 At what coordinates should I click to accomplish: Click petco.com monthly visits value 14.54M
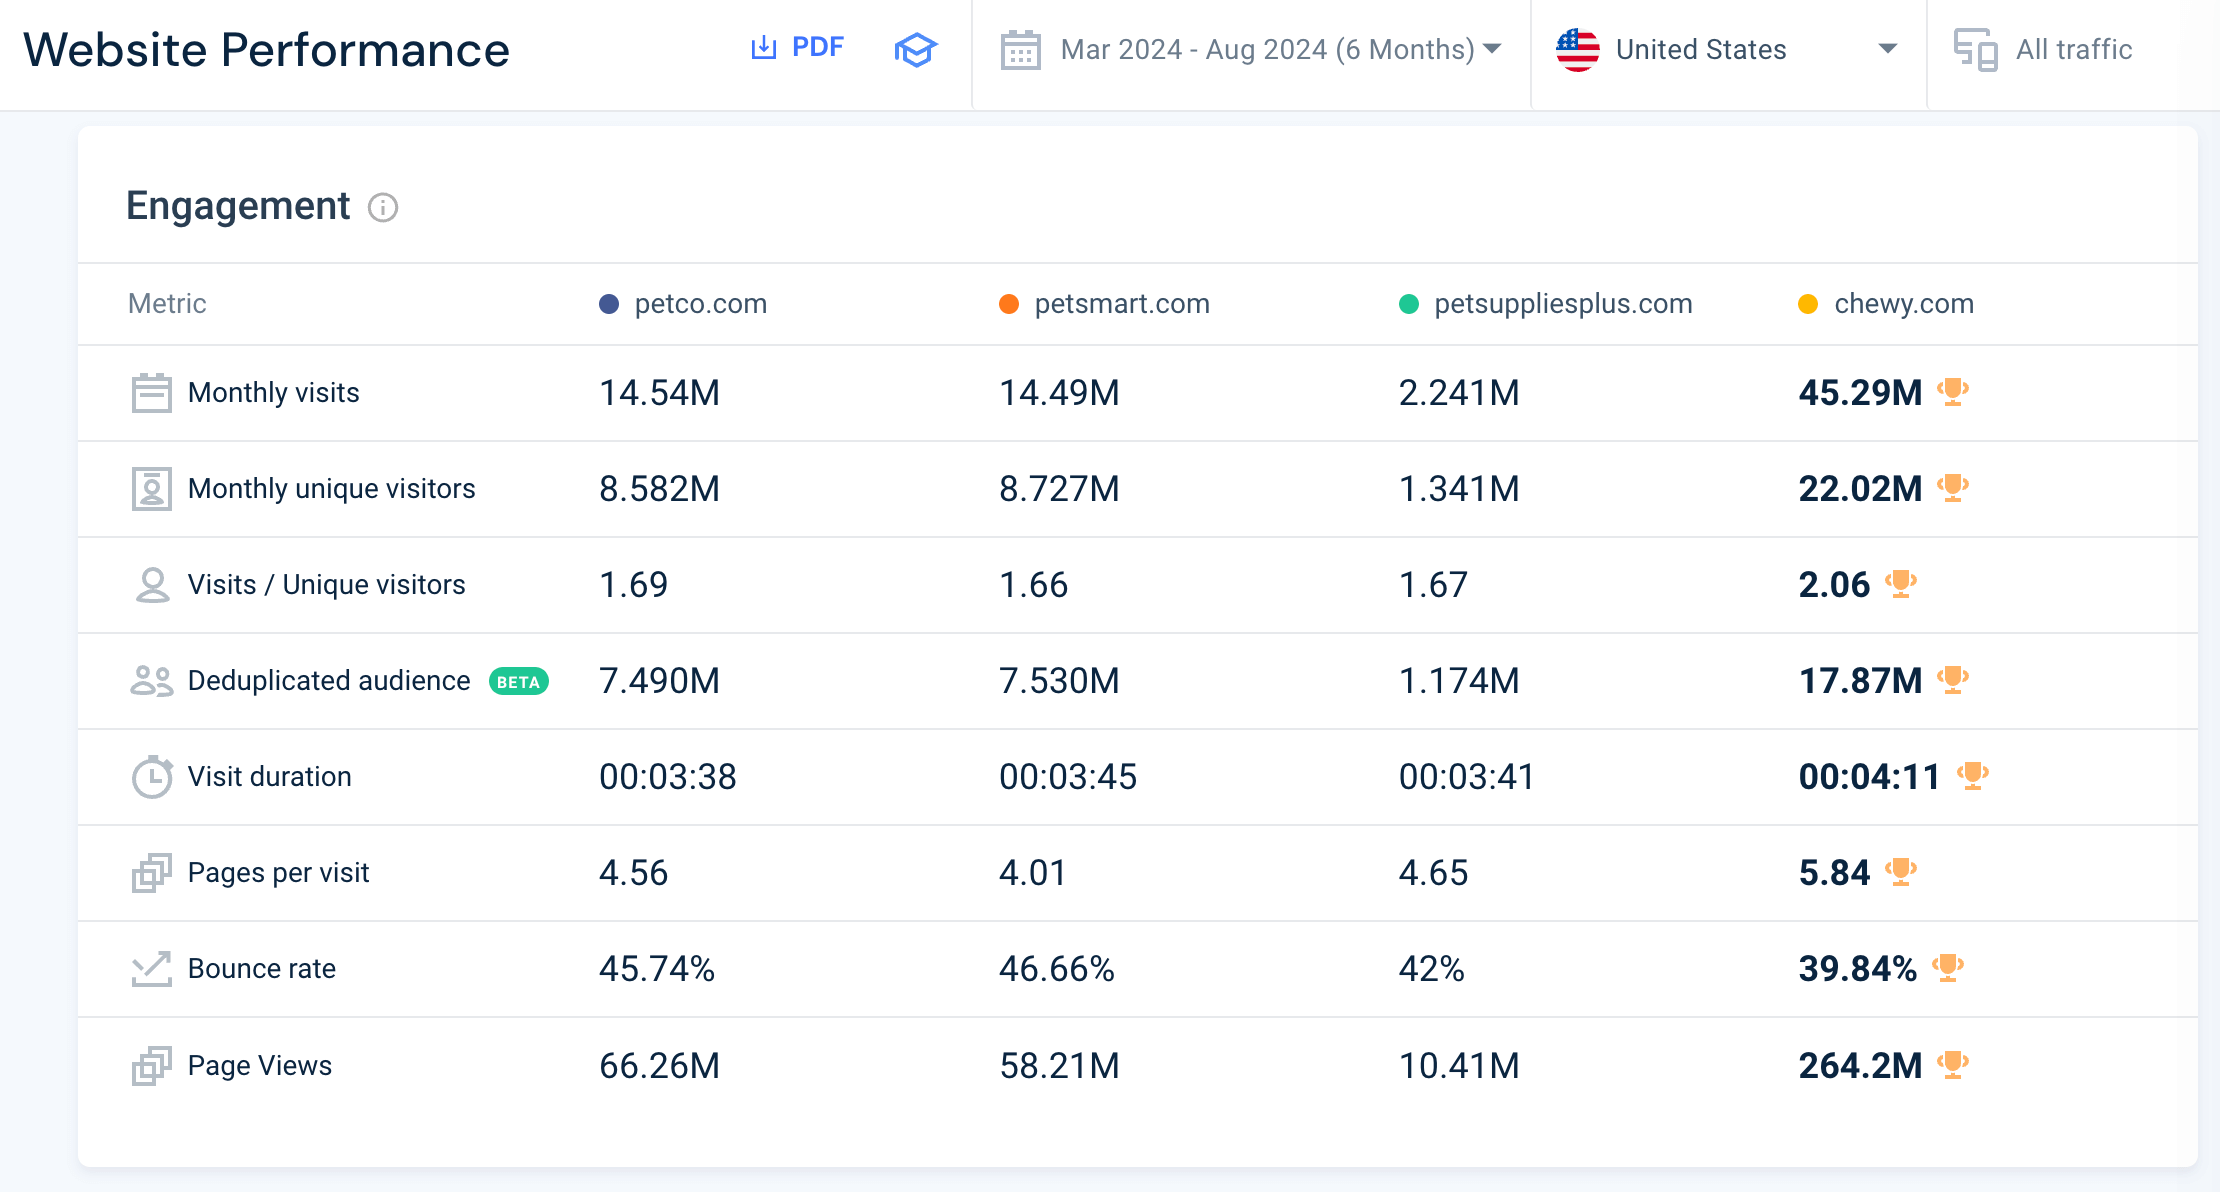pyautogui.click(x=659, y=393)
